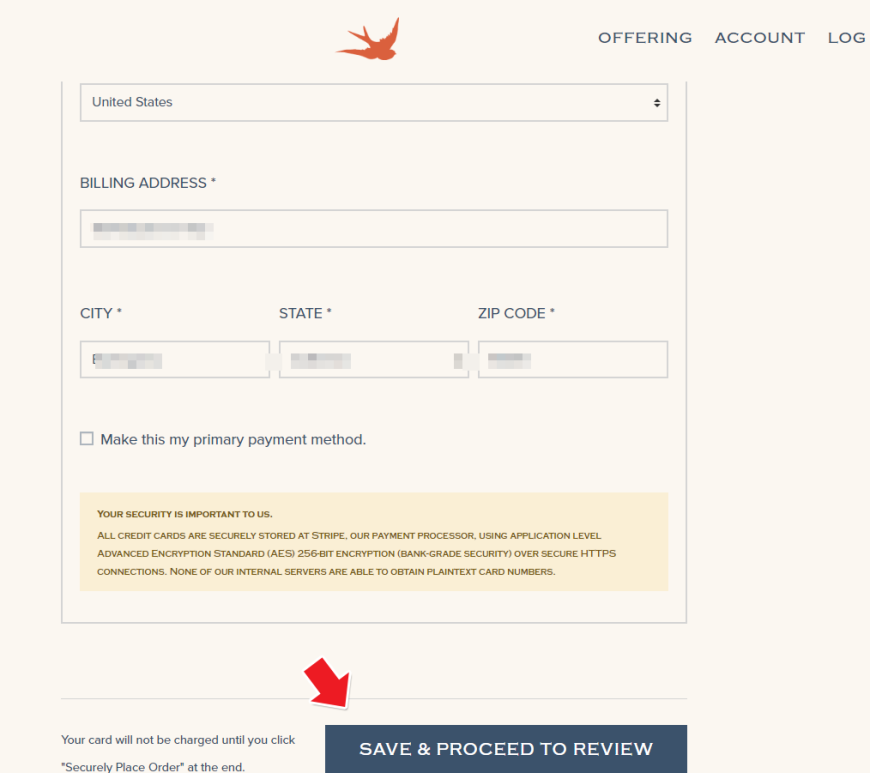The height and width of the screenshot is (773, 870).
Task: Click the Billing Address label
Action: click(148, 183)
